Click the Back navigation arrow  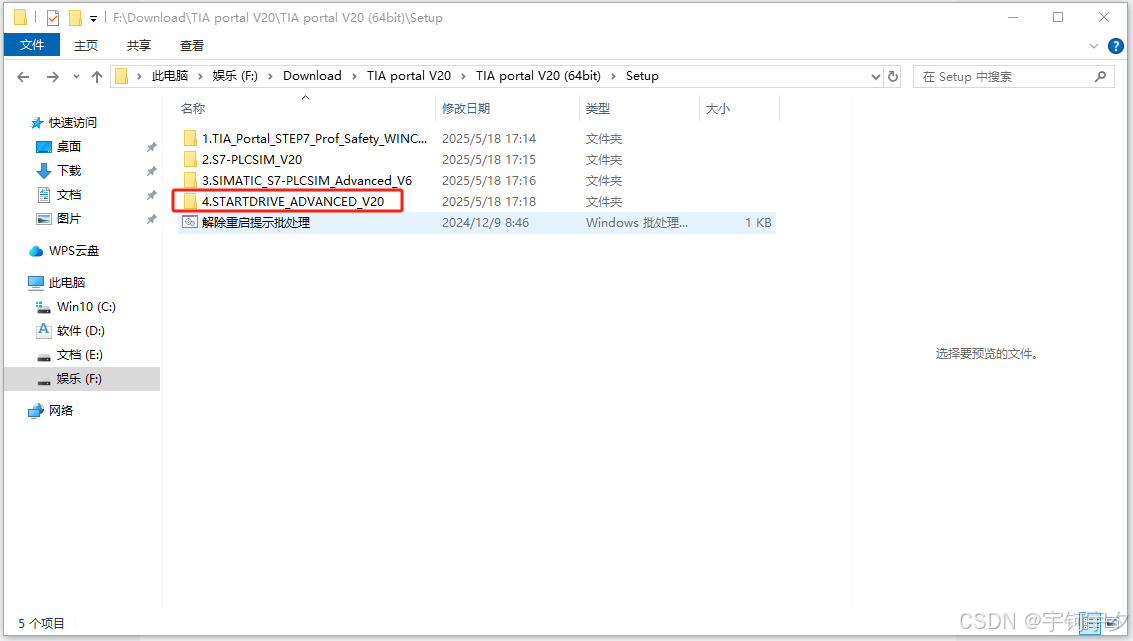[23, 77]
